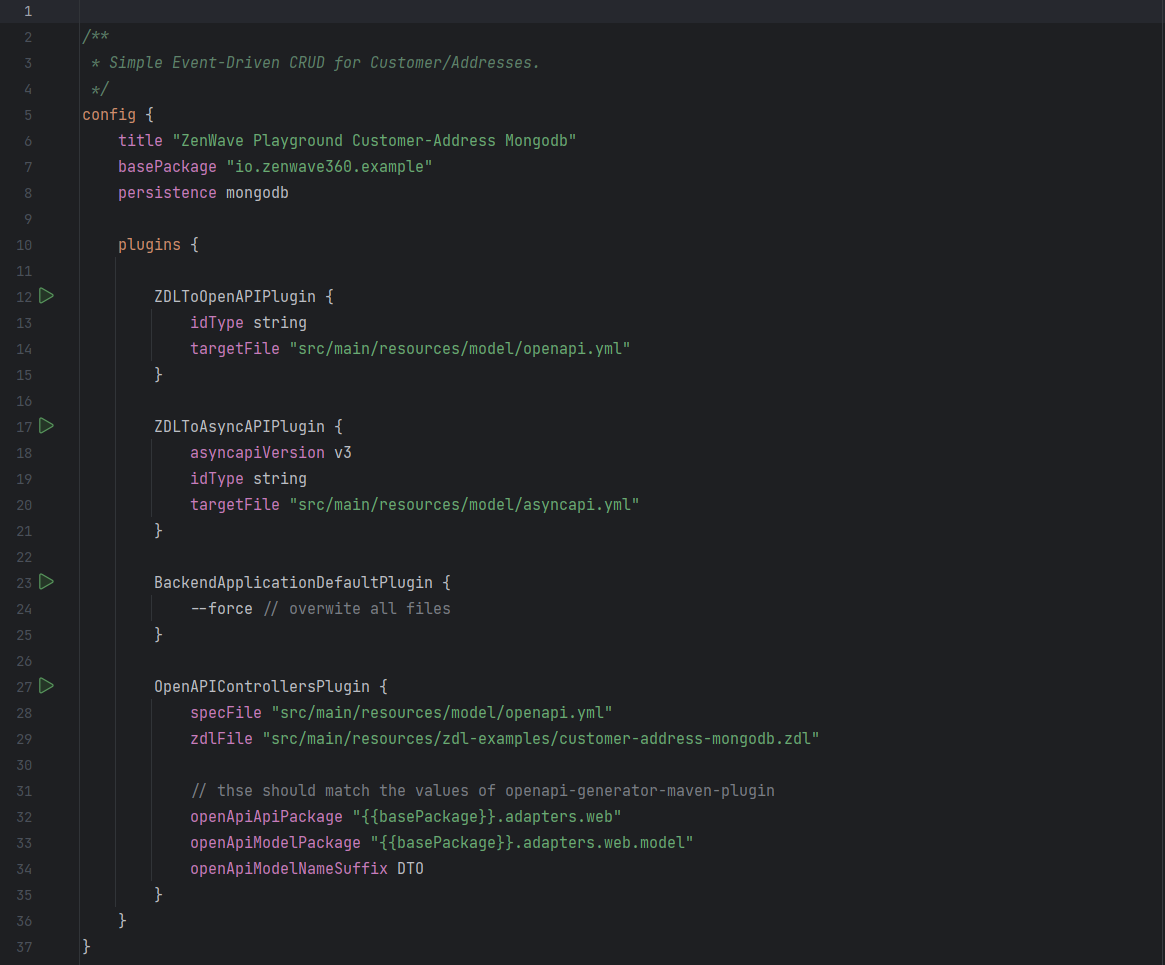The width and height of the screenshot is (1165, 965).
Task: Click the specFile openapi.yml path on line 28
Action: pos(442,712)
